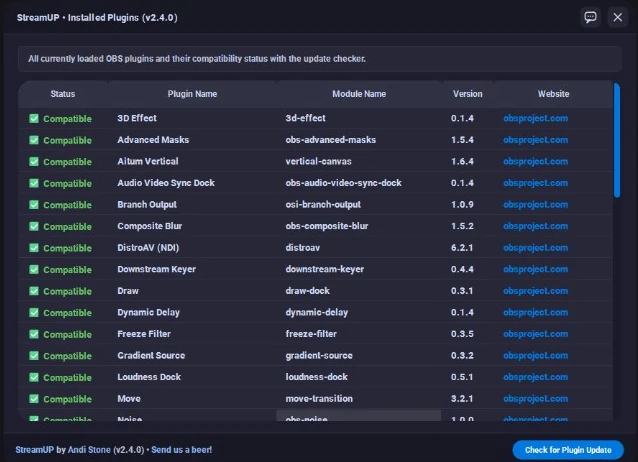This screenshot has width=638, height=462.
Task: Open obsproject.com link for Audio Video Sync Dock
Action: [x=535, y=183]
